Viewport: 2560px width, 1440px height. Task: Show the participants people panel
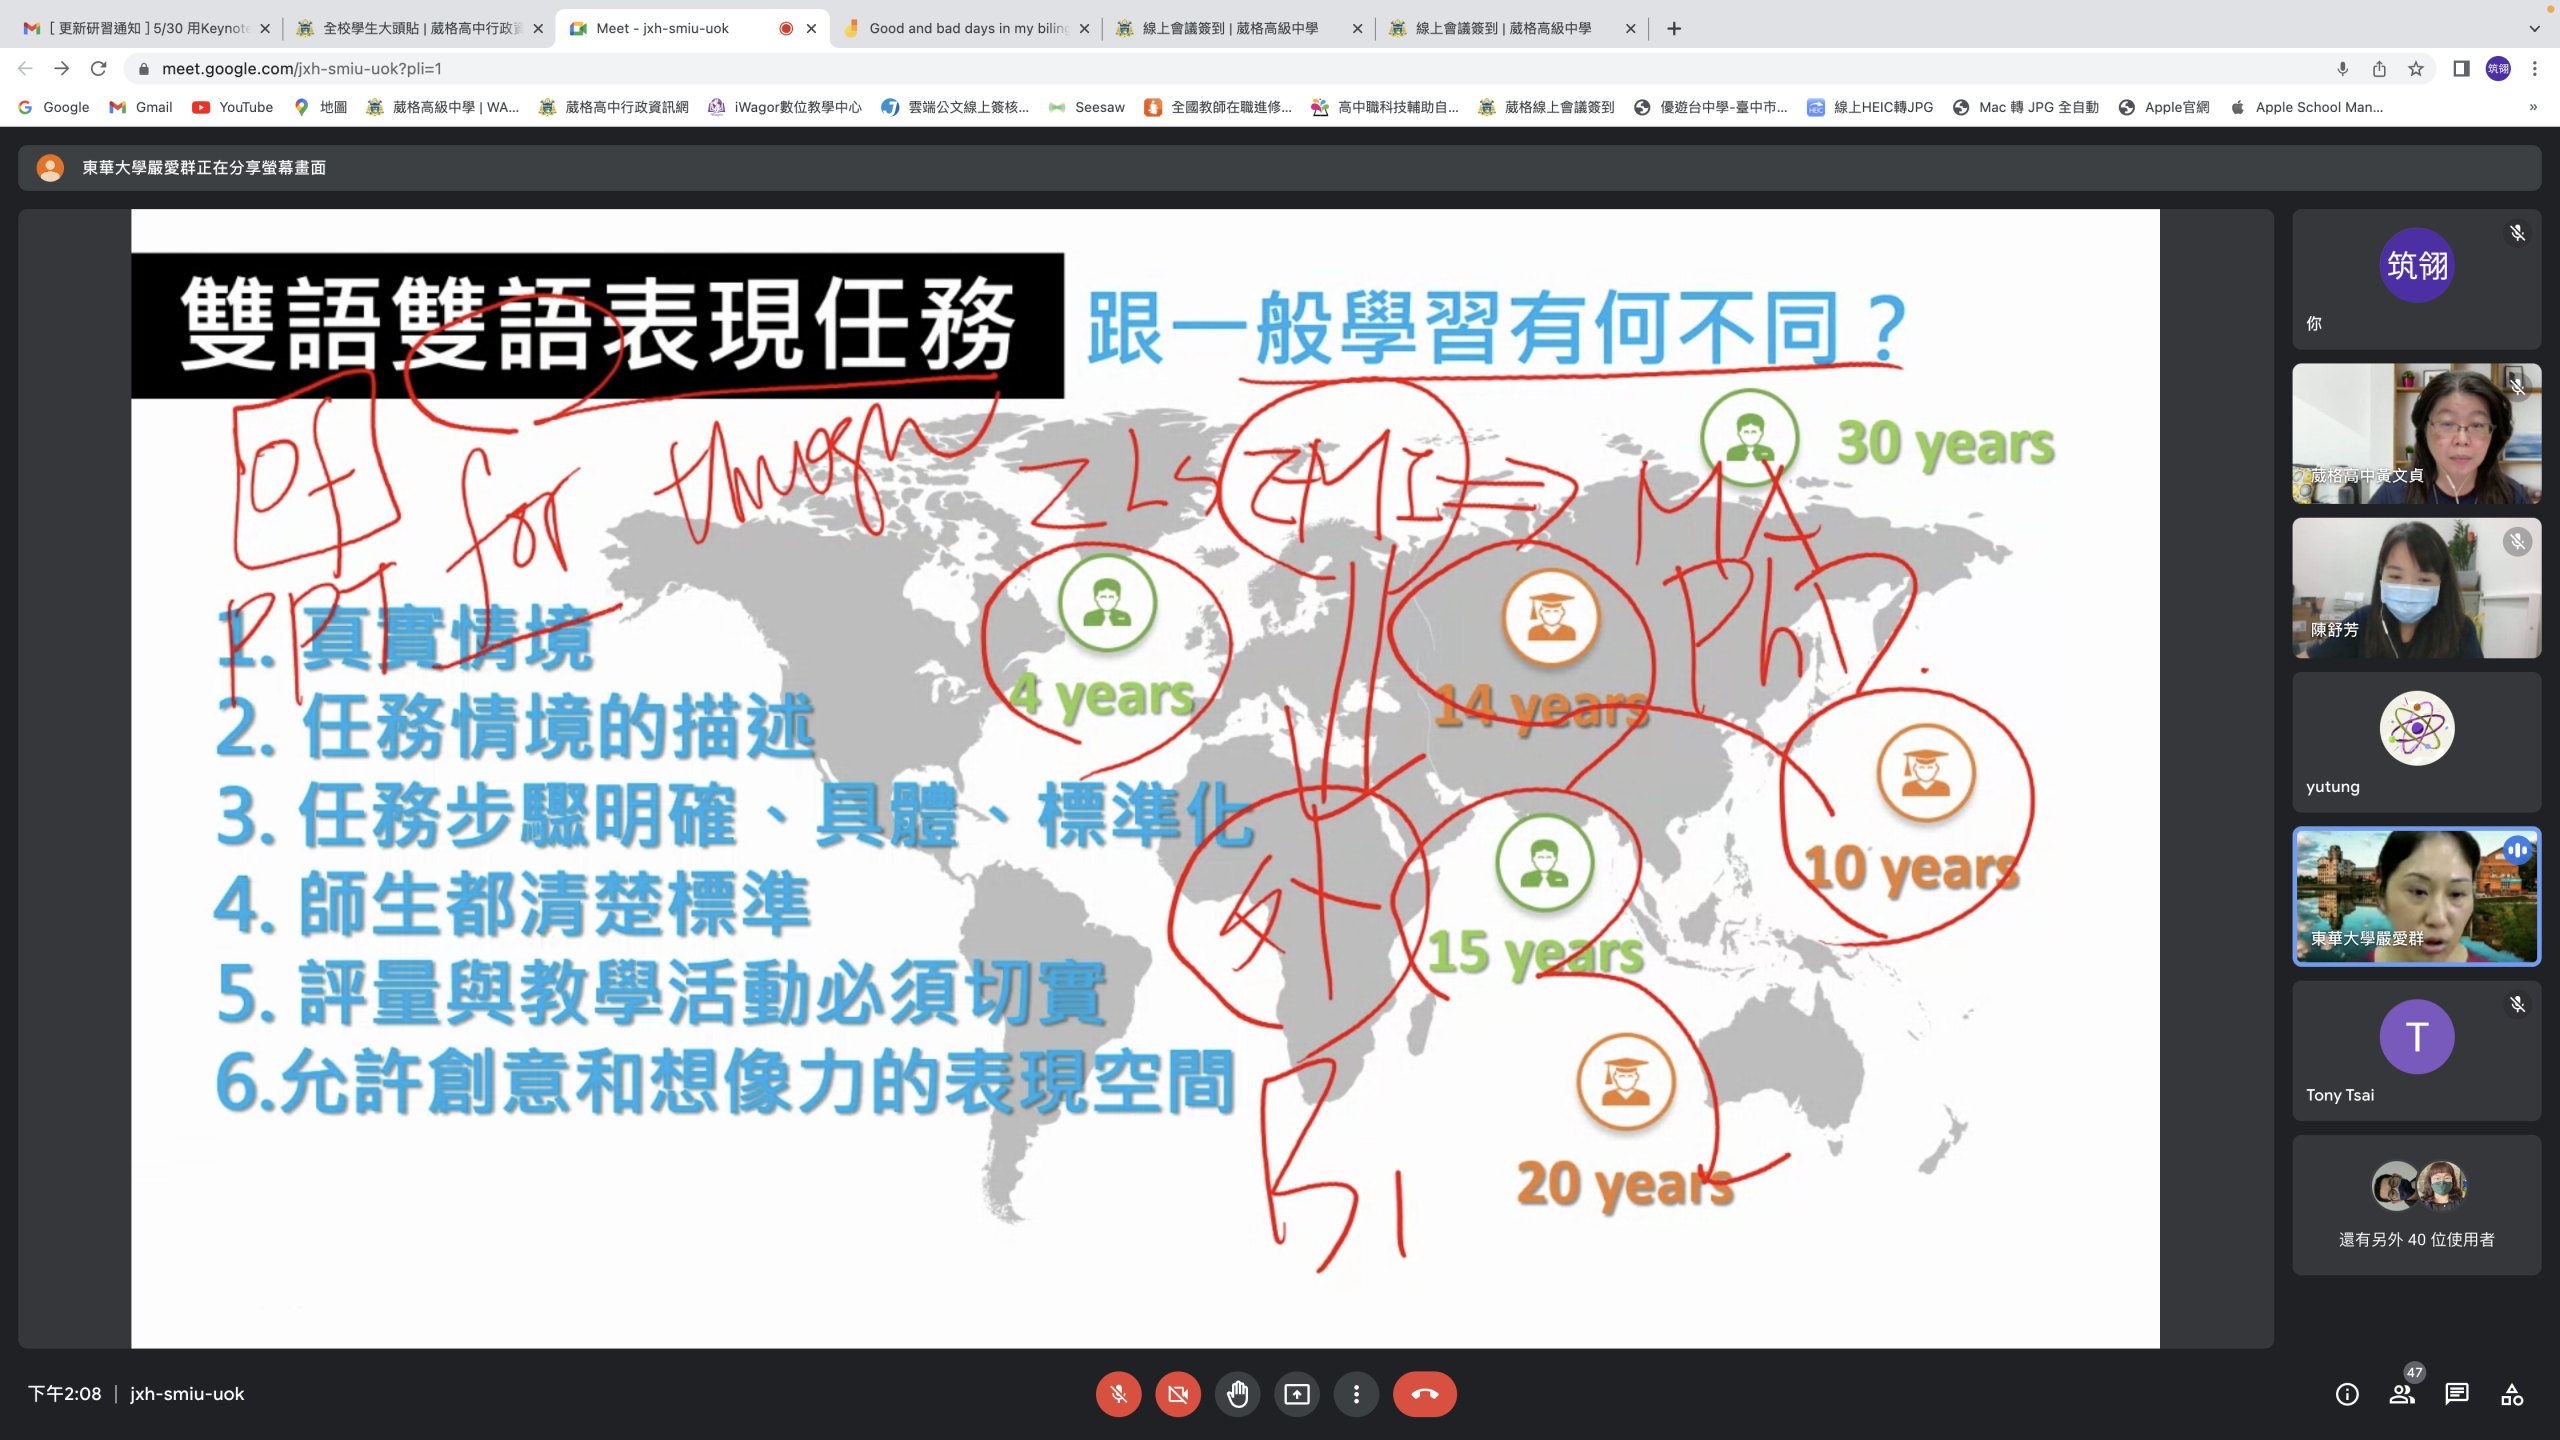(2402, 1394)
